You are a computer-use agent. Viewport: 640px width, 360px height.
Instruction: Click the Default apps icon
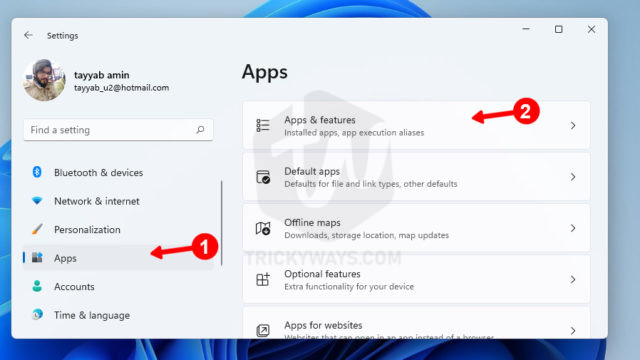click(x=263, y=177)
